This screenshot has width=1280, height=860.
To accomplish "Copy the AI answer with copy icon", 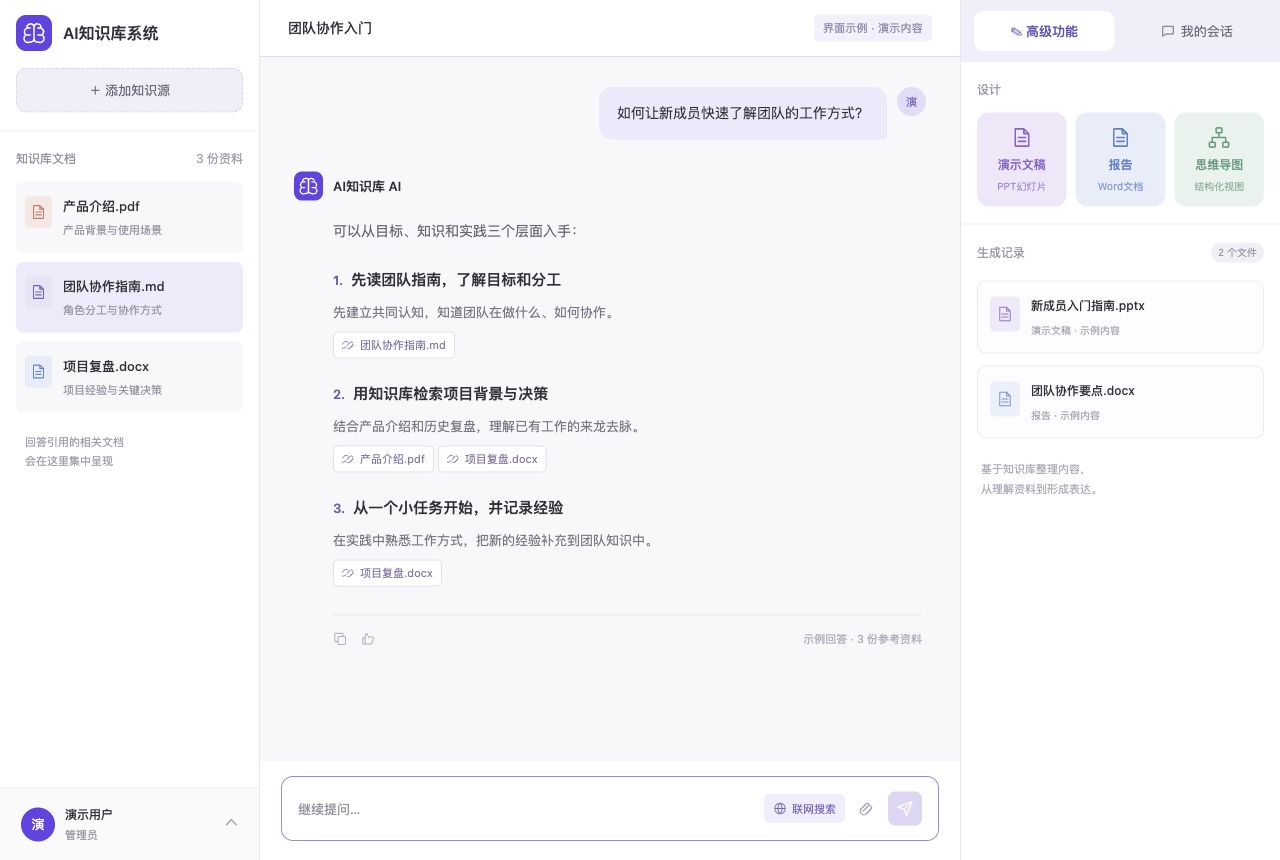I will (340, 639).
